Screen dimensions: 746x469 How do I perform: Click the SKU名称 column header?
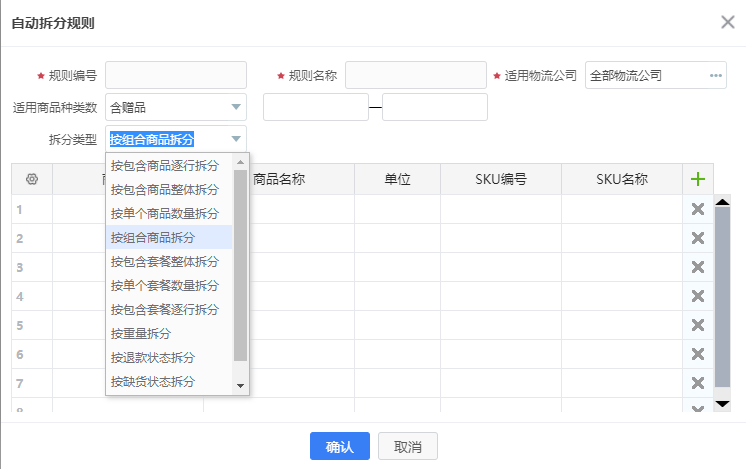pyautogui.click(x=622, y=179)
